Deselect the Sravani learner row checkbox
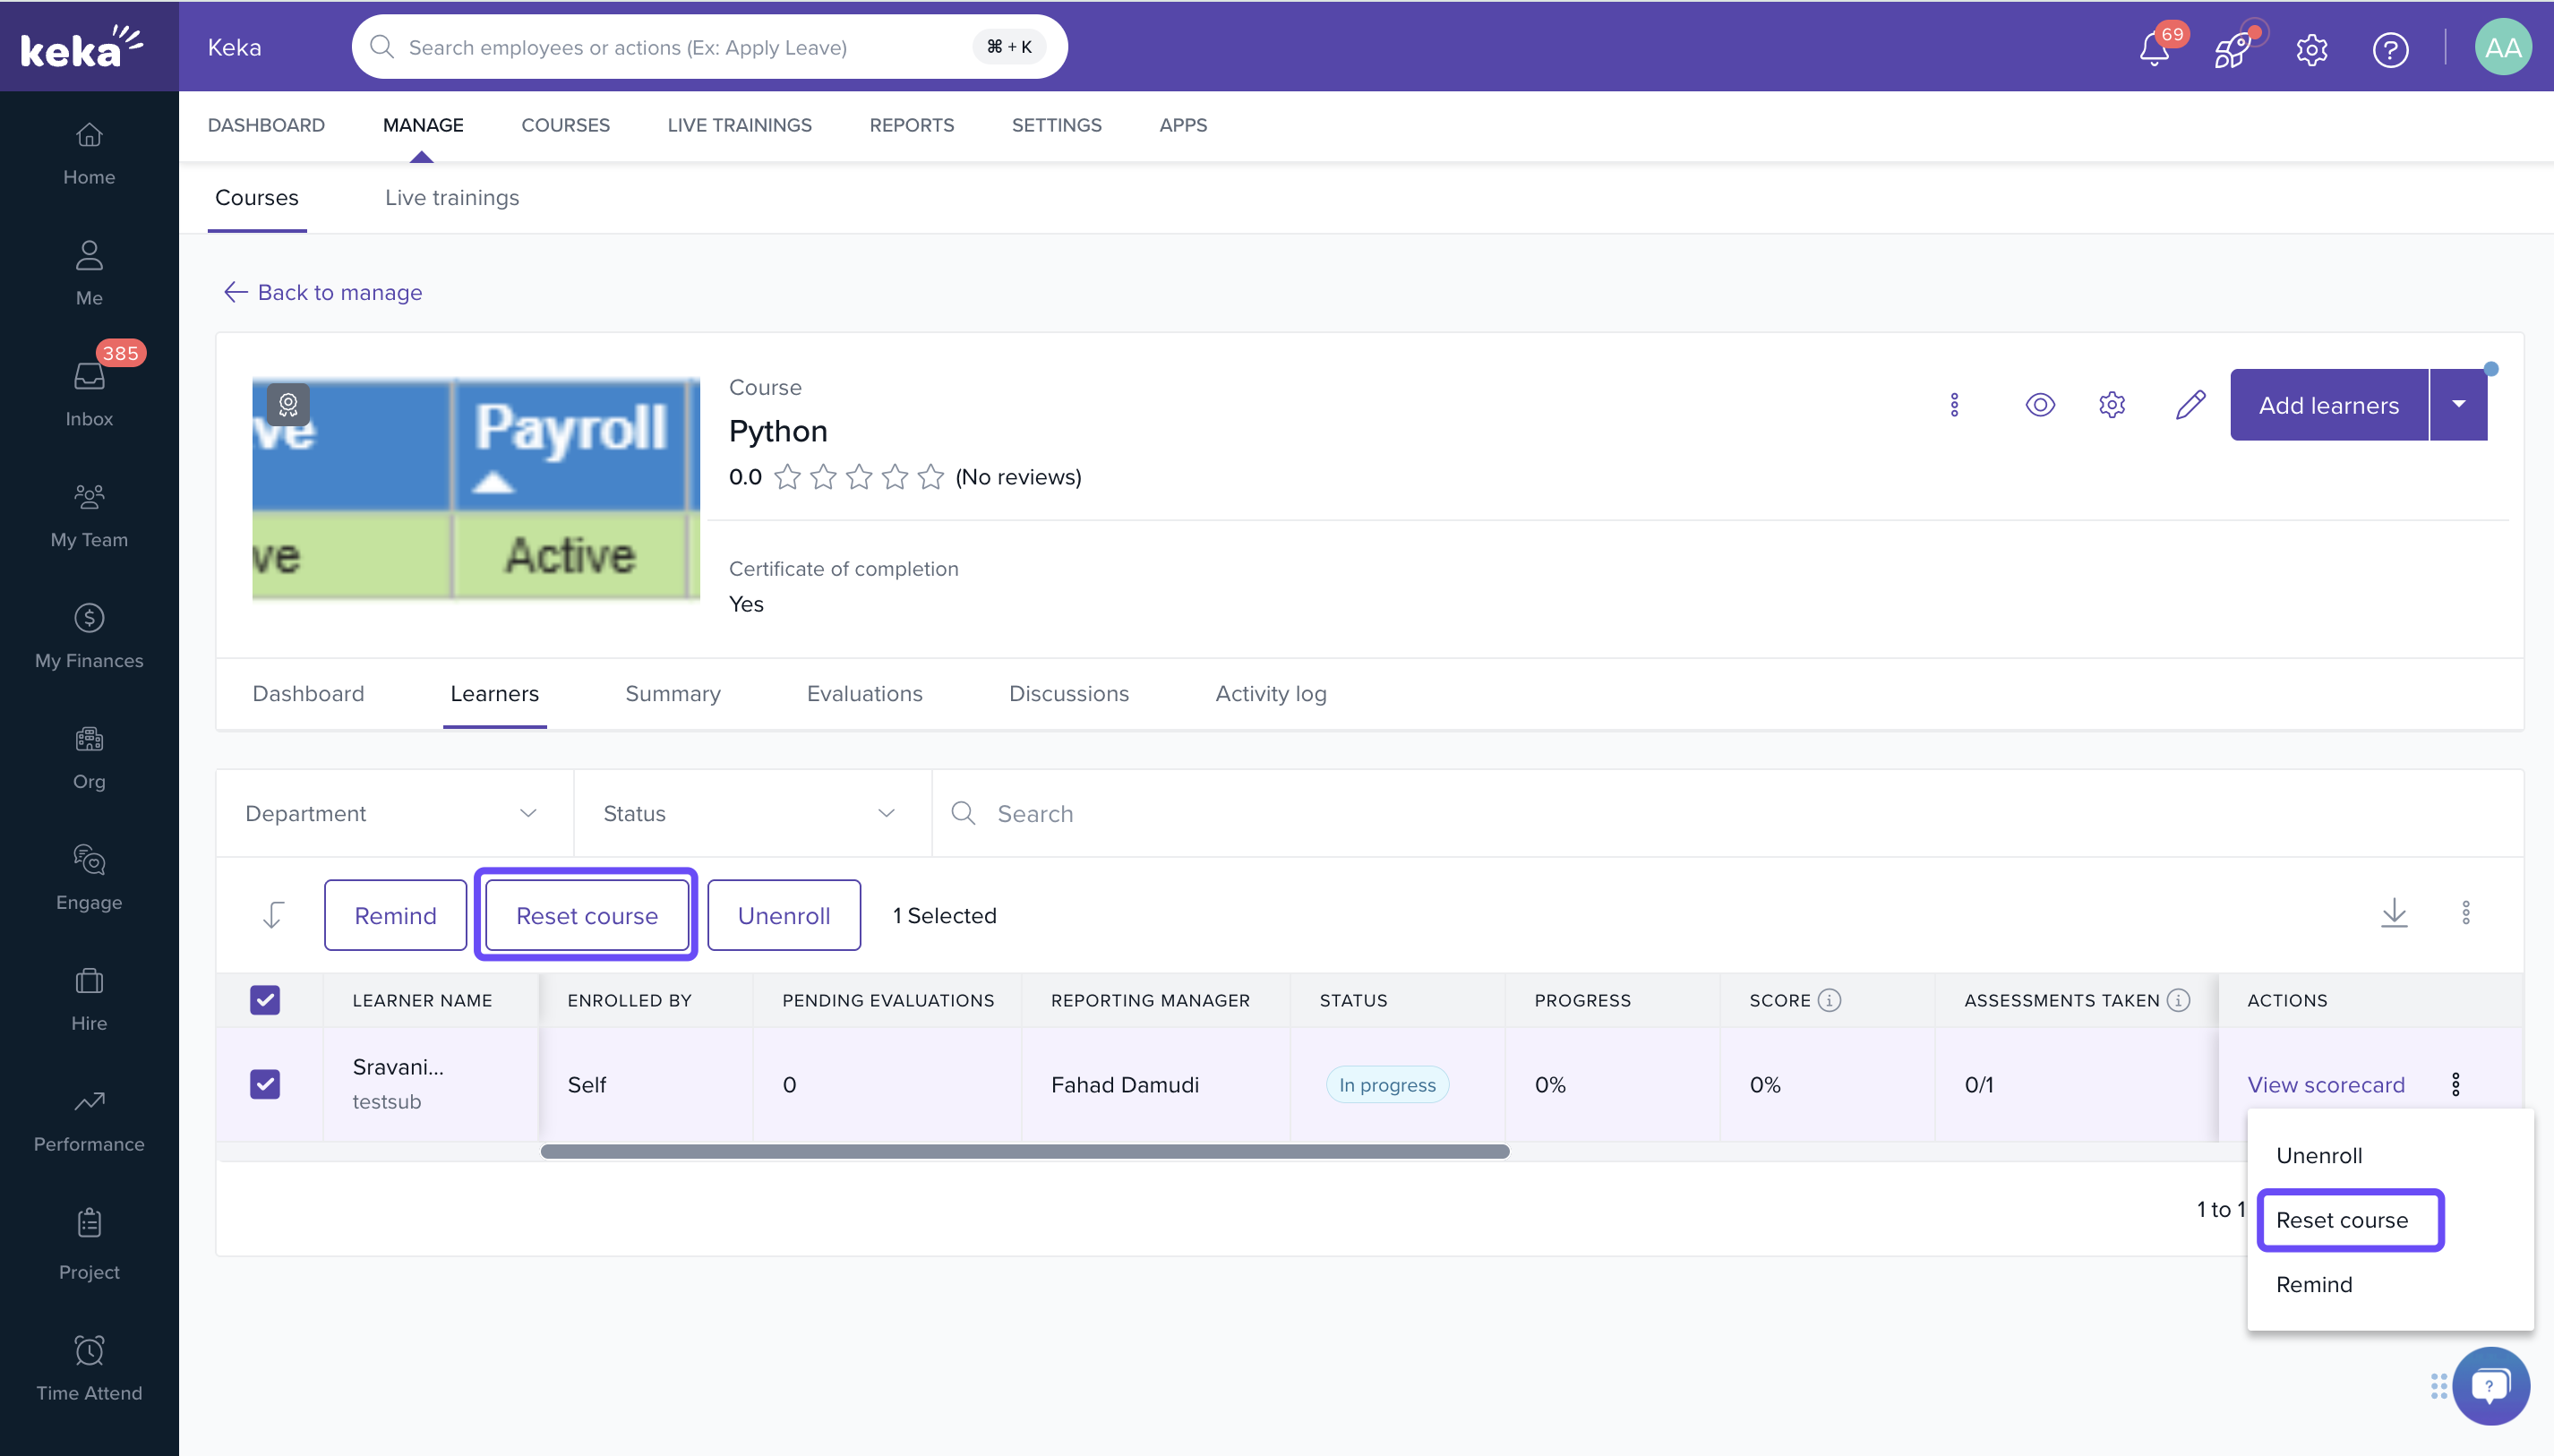2554x1456 pixels. click(265, 1084)
